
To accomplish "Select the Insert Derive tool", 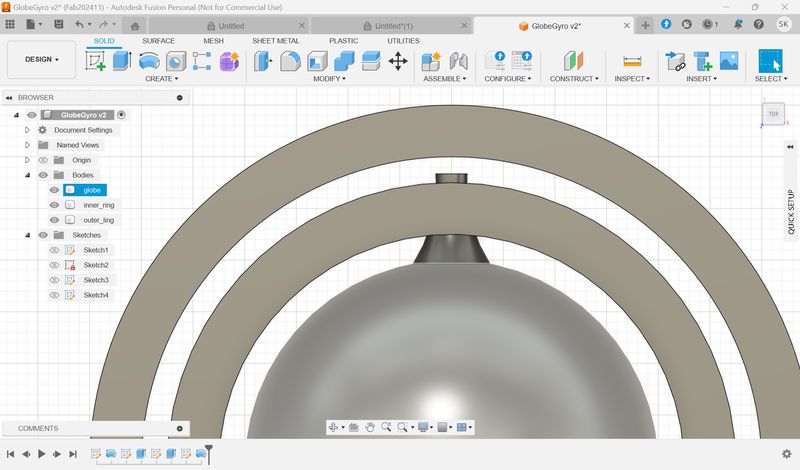I will click(x=676, y=61).
